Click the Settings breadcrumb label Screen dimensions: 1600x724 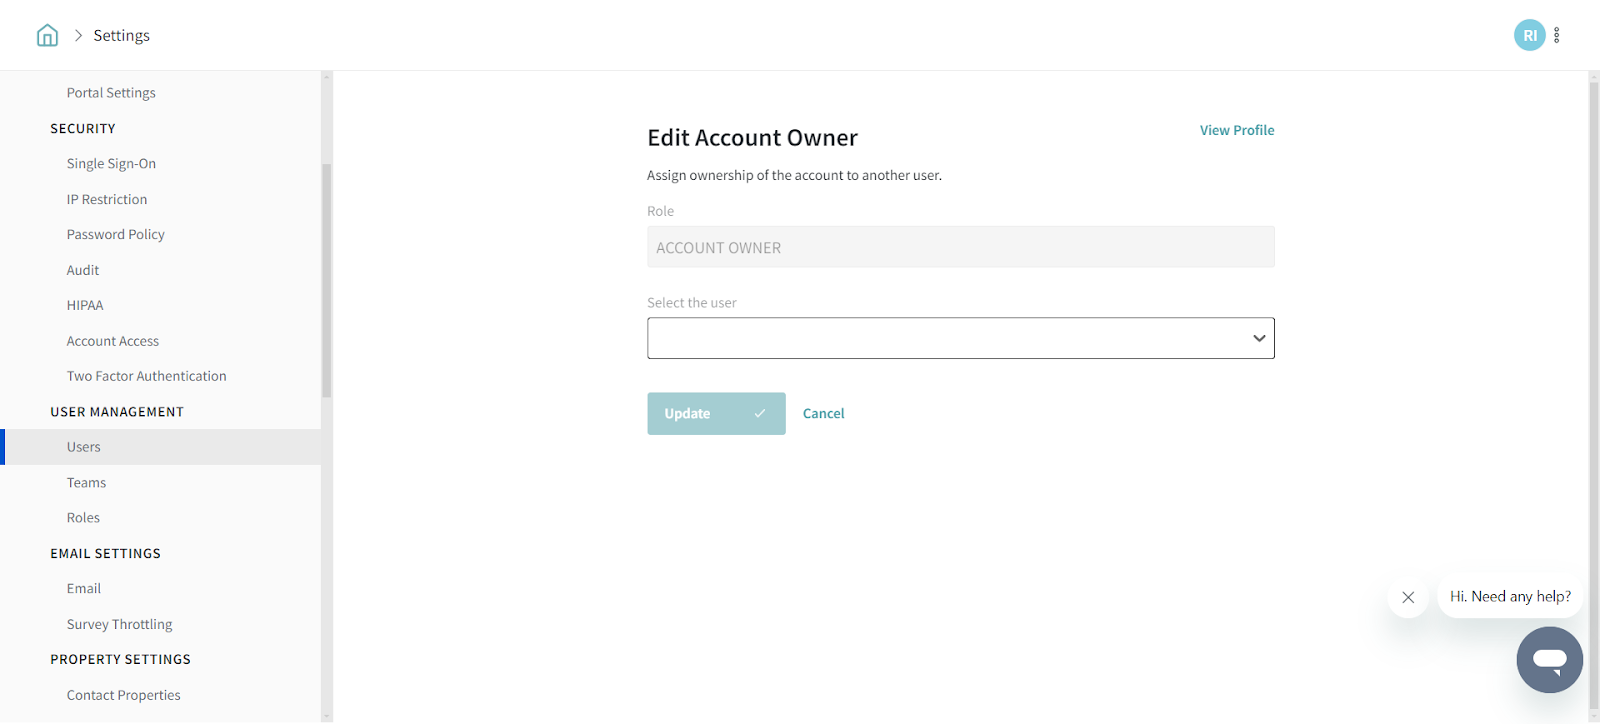[121, 35]
